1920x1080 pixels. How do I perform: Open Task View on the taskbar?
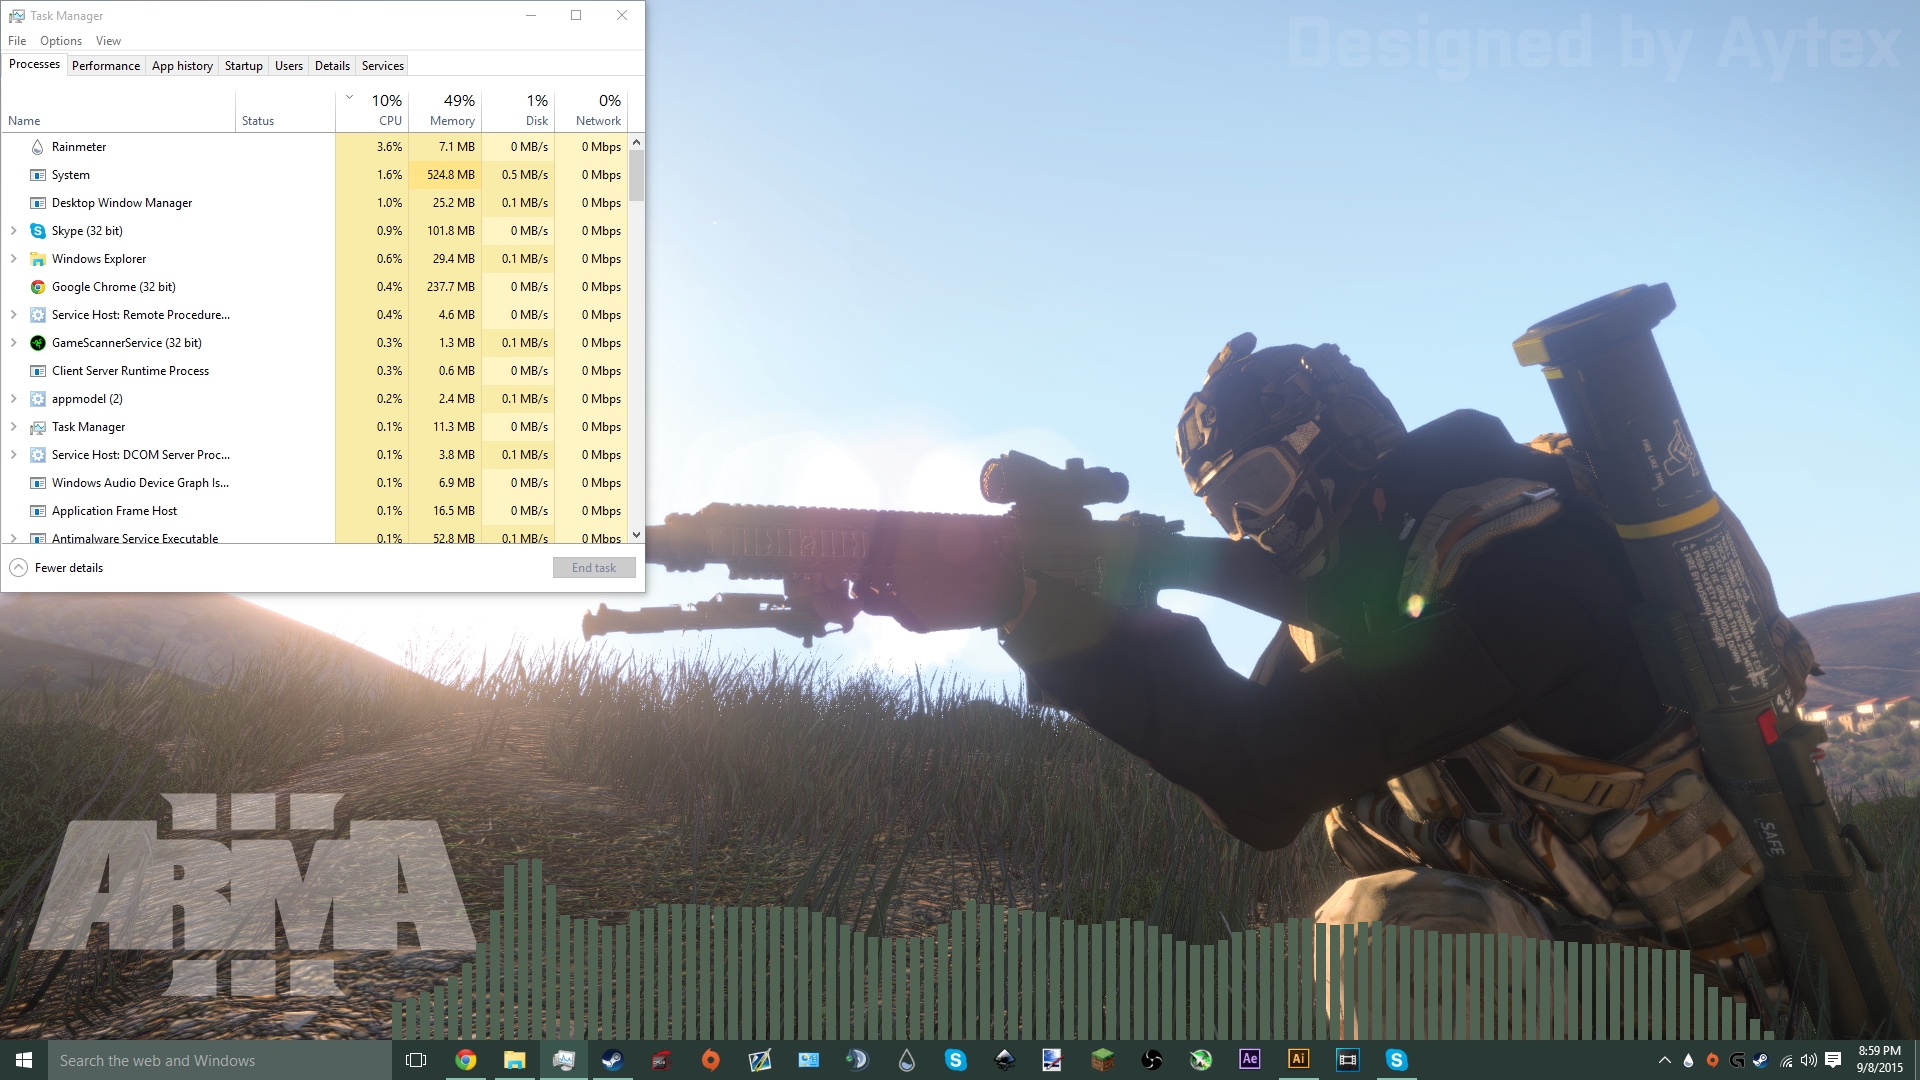pyautogui.click(x=416, y=1060)
